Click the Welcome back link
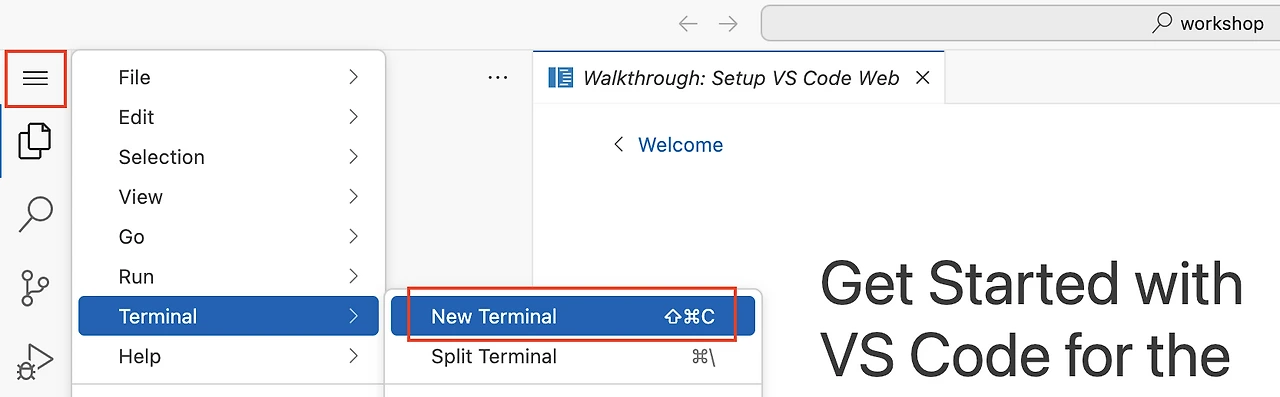Image resolution: width=1280 pixels, height=397 pixels. pyautogui.click(x=680, y=145)
